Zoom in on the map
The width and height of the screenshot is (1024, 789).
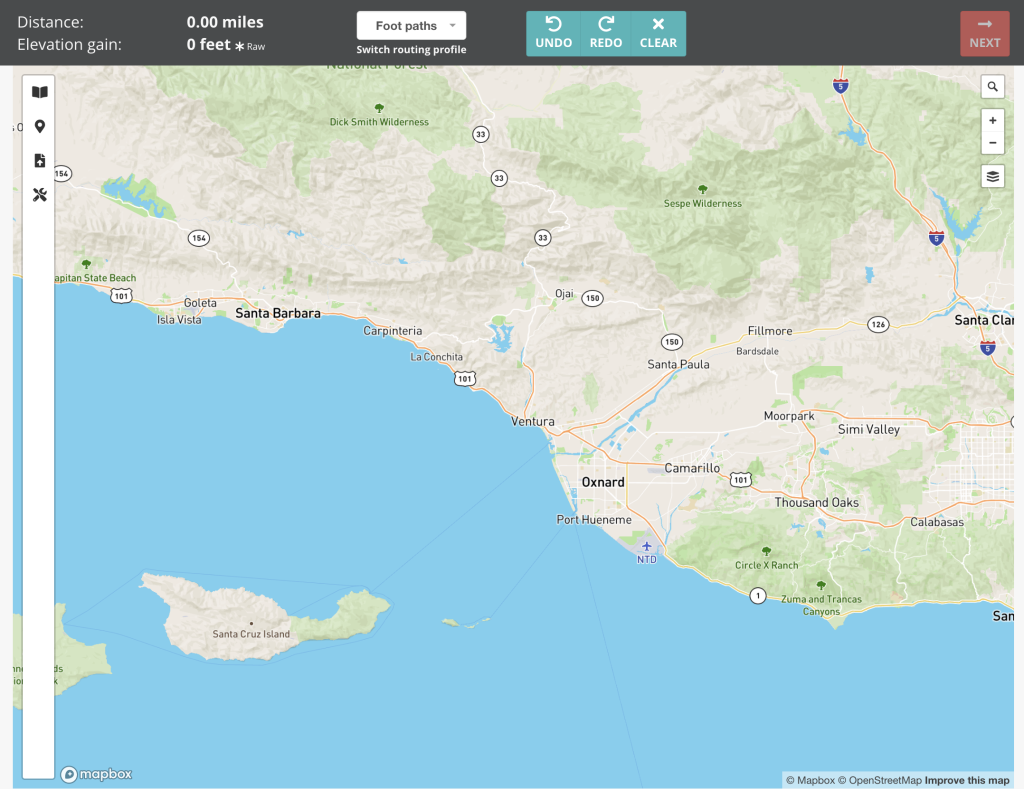pos(993,120)
